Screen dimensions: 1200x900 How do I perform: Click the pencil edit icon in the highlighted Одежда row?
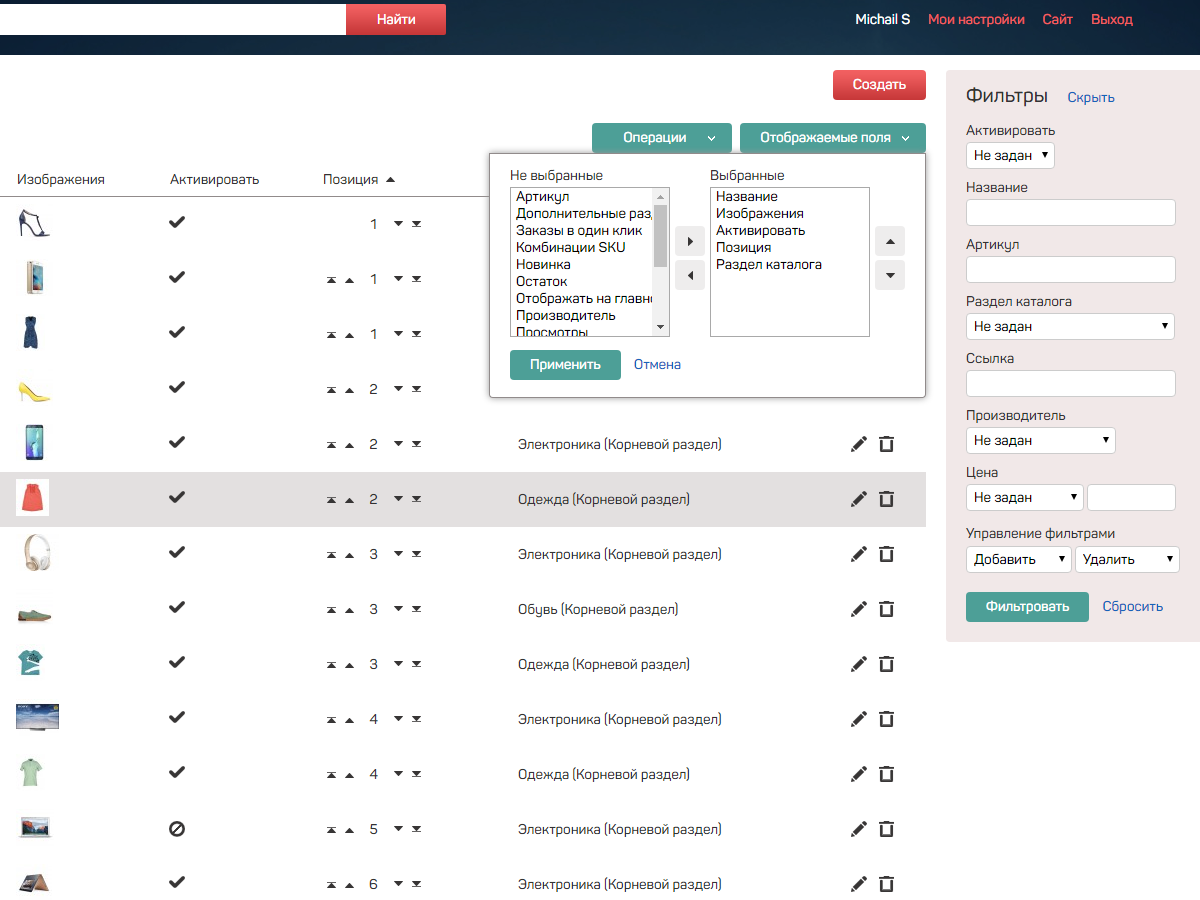coord(858,499)
